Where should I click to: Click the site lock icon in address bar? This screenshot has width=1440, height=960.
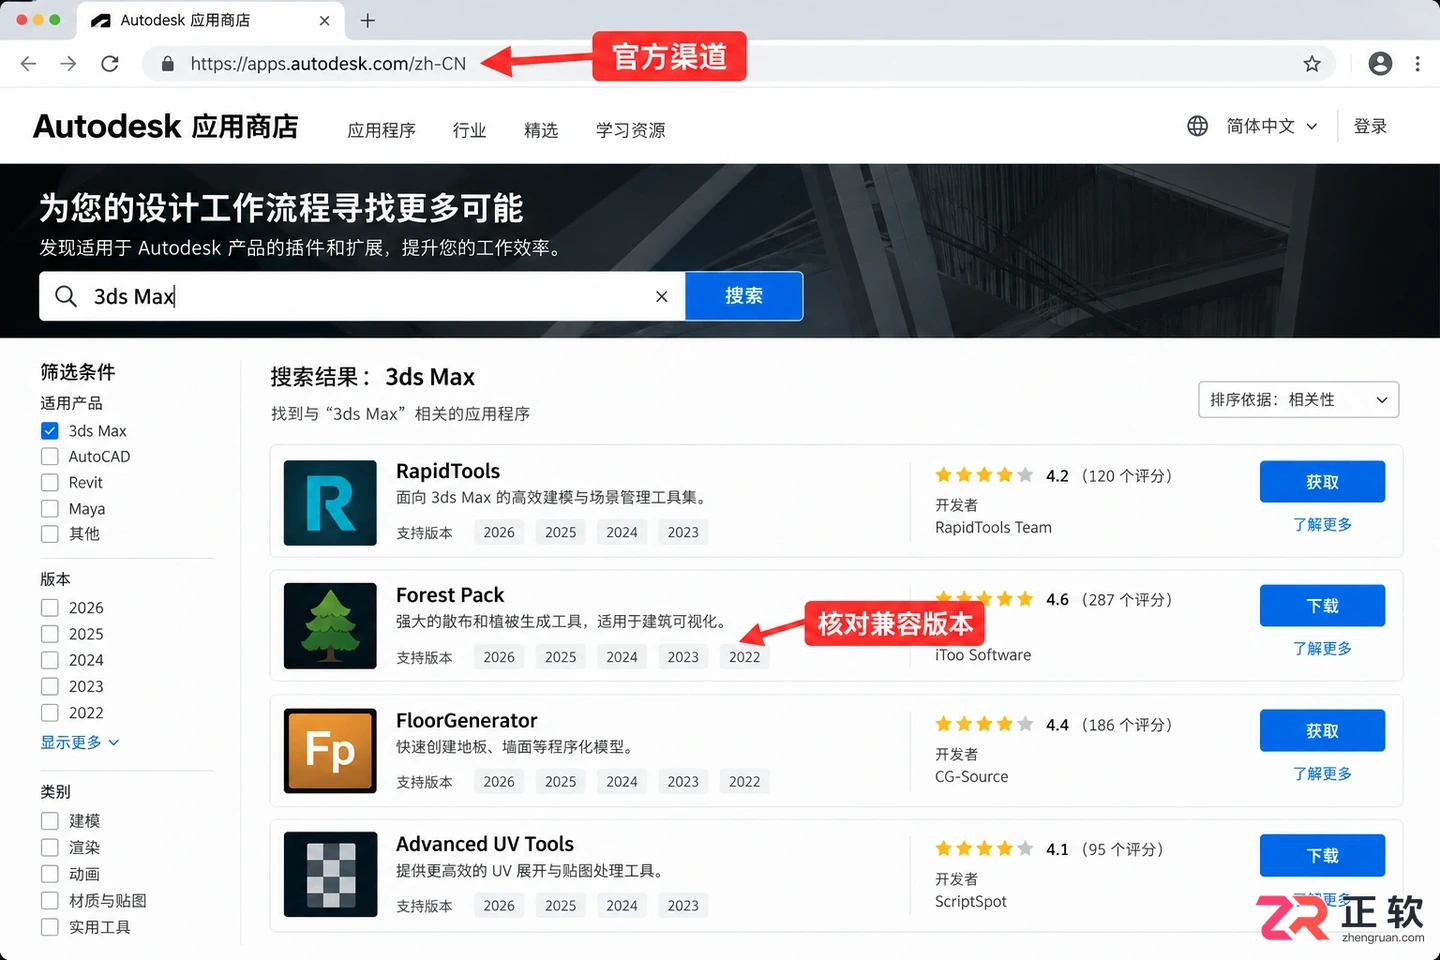point(168,64)
